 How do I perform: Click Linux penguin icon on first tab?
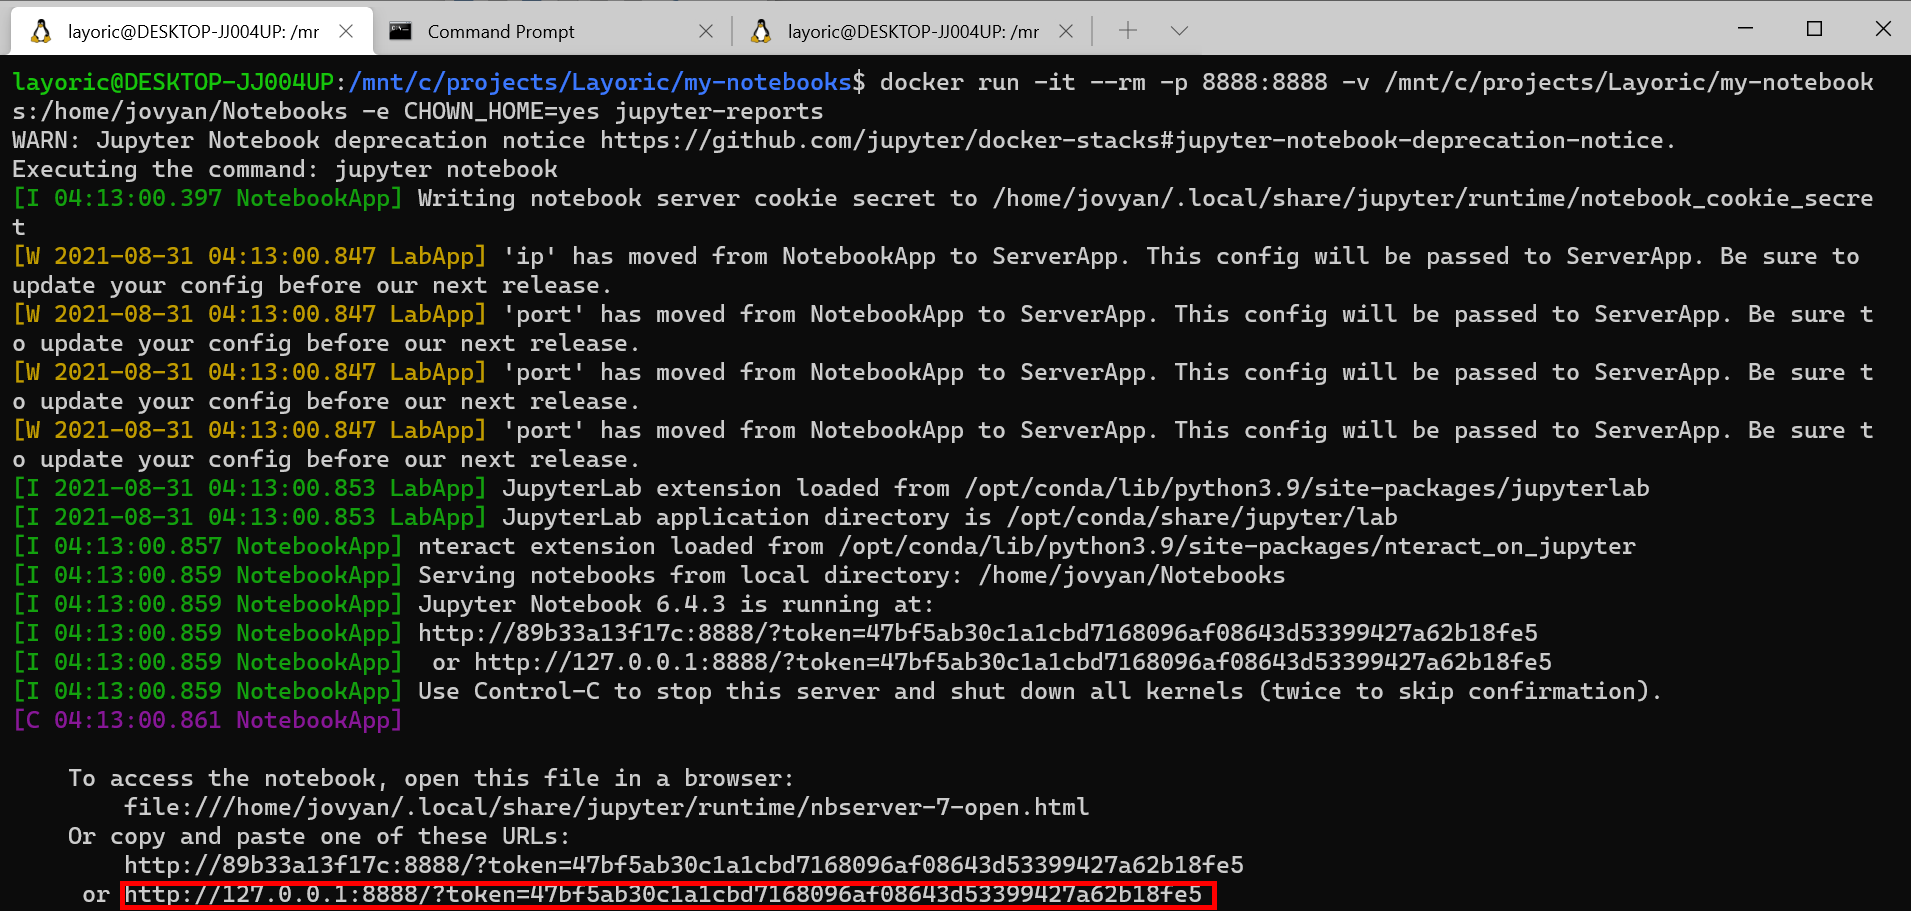coord(41,31)
